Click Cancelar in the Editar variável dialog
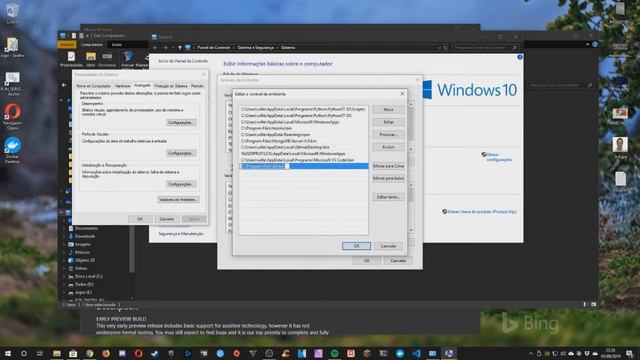The height and width of the screenshot is (360, 640). click(x=388, y=246)
